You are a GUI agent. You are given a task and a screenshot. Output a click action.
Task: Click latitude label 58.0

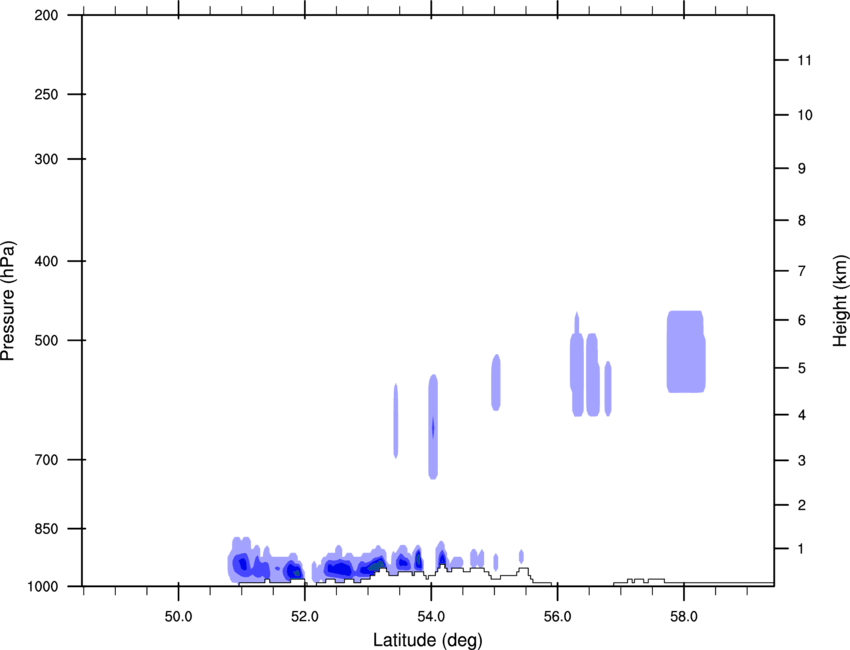click(x=684, y=617)
